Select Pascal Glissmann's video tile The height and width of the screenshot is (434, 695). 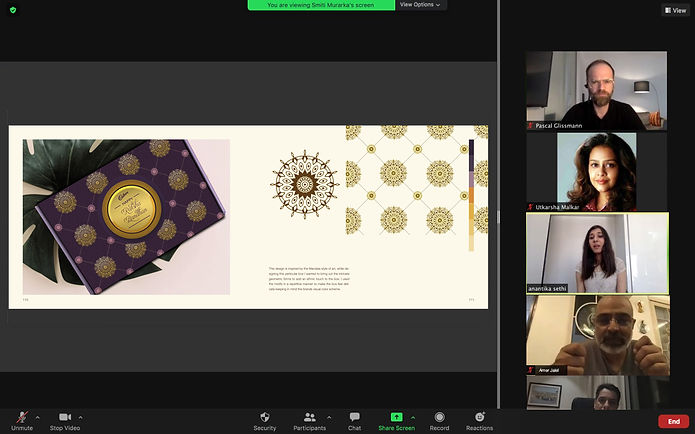[596, 90]
